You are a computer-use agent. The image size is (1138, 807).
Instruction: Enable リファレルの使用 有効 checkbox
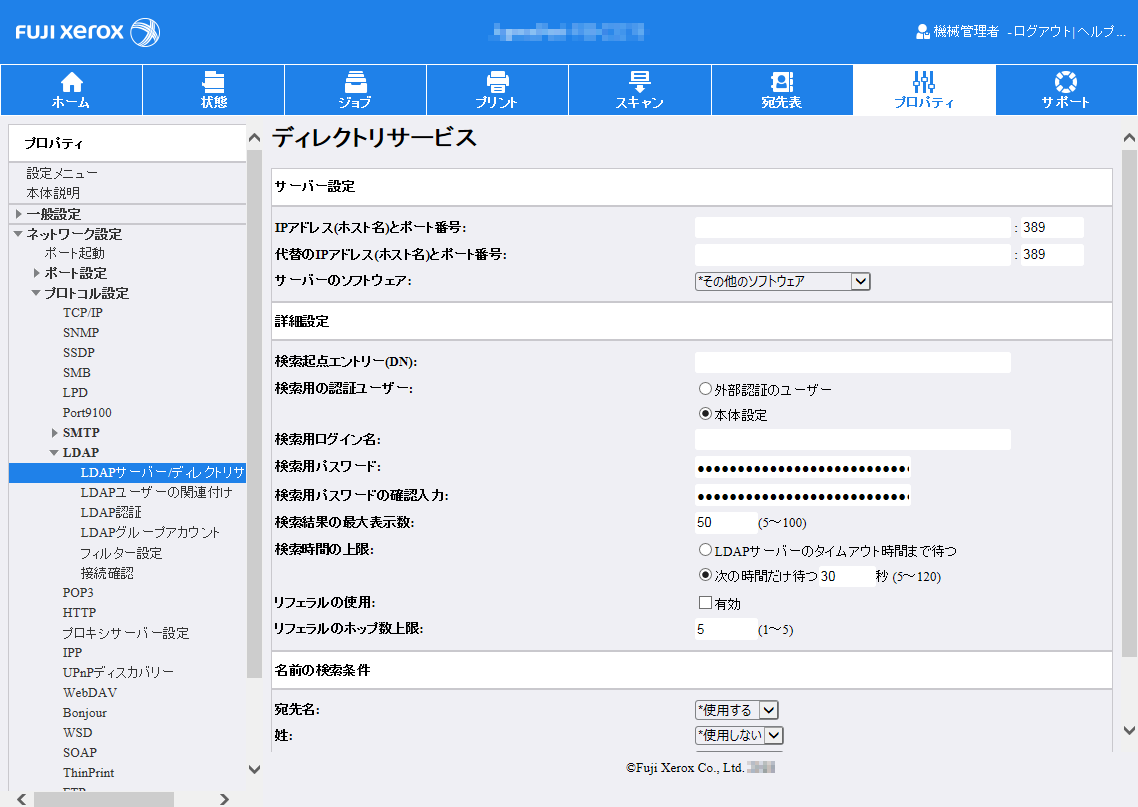coord(705,602)
